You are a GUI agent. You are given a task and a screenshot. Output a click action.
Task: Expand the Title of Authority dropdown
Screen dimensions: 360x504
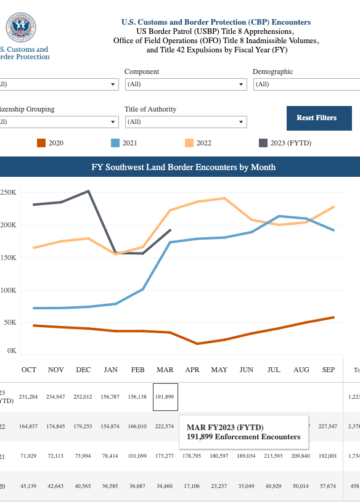tap(186, 122)
